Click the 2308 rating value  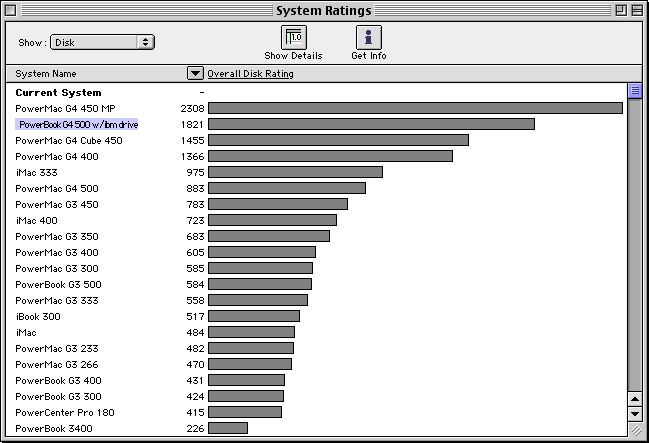192,108
